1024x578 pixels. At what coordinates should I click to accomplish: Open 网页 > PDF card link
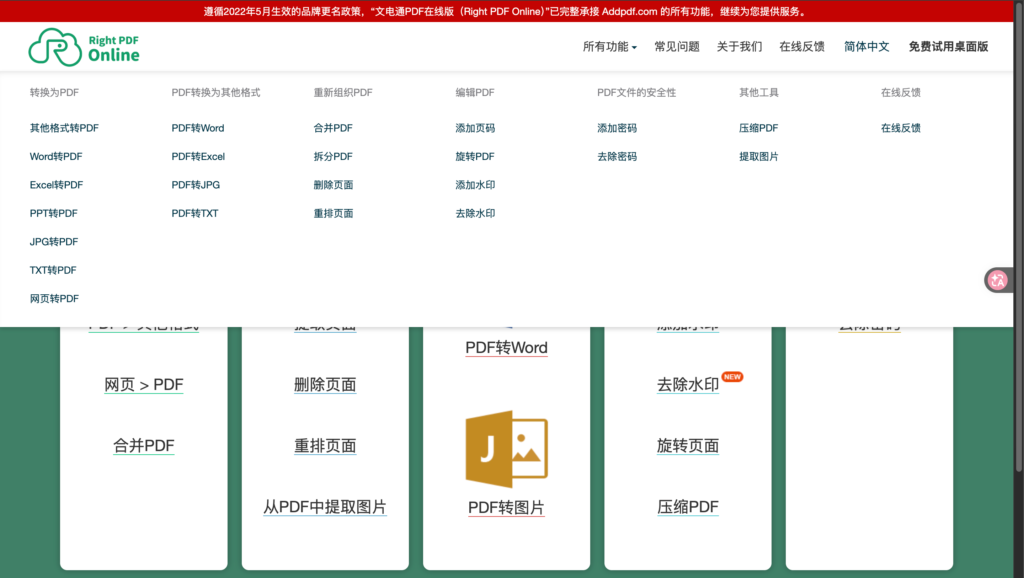pyautogui.click(x=144, y=385)
